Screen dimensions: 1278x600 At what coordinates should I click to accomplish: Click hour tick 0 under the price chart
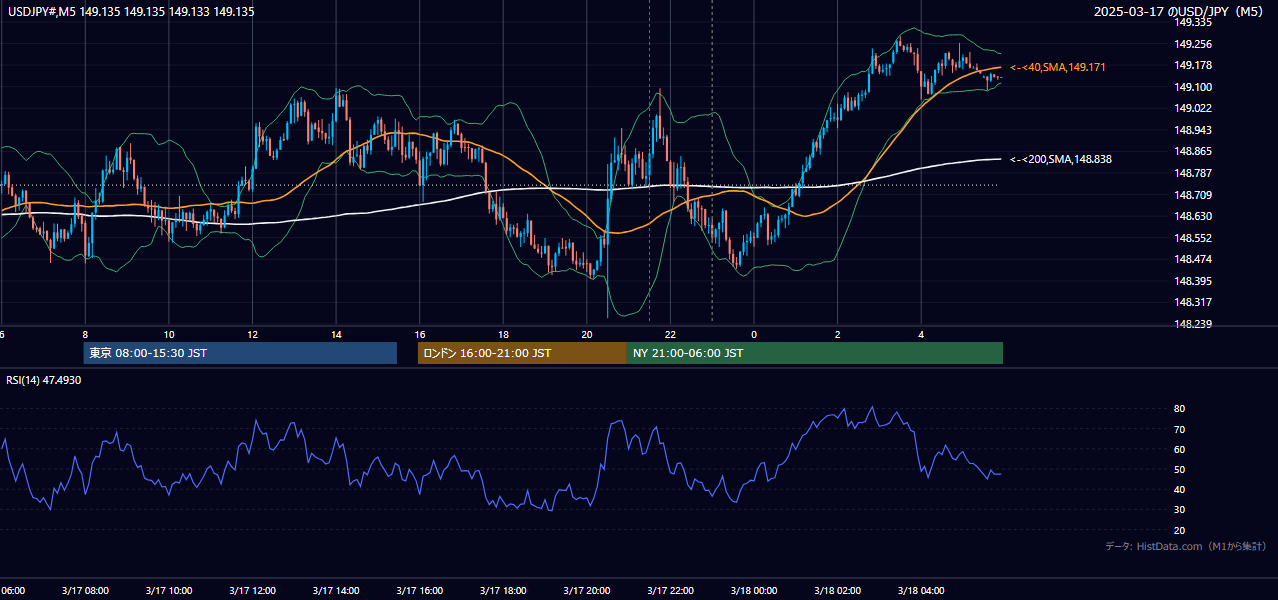754,334
